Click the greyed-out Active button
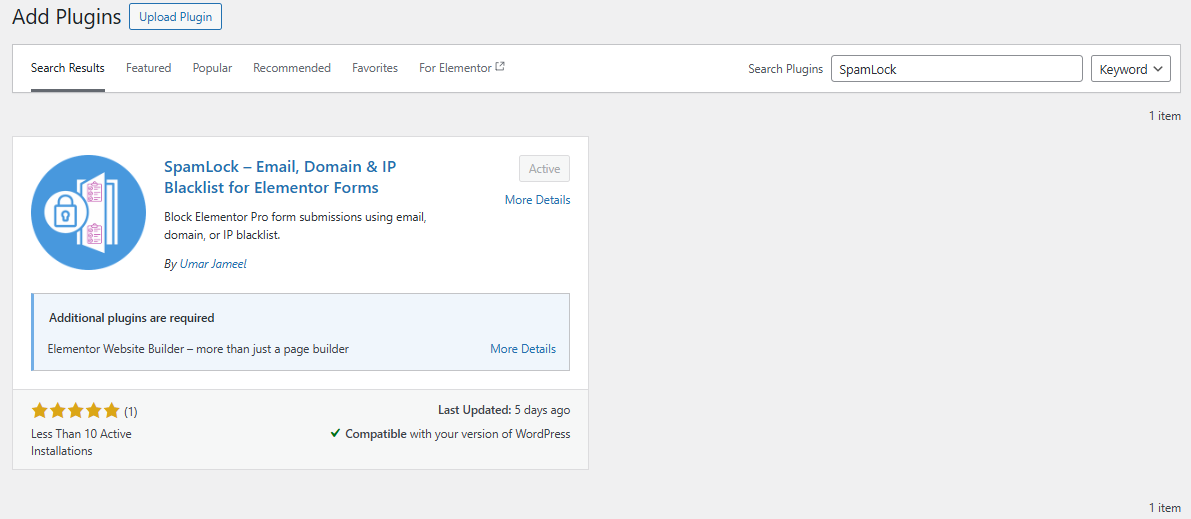1191x519 pixels. click(545, 169)
